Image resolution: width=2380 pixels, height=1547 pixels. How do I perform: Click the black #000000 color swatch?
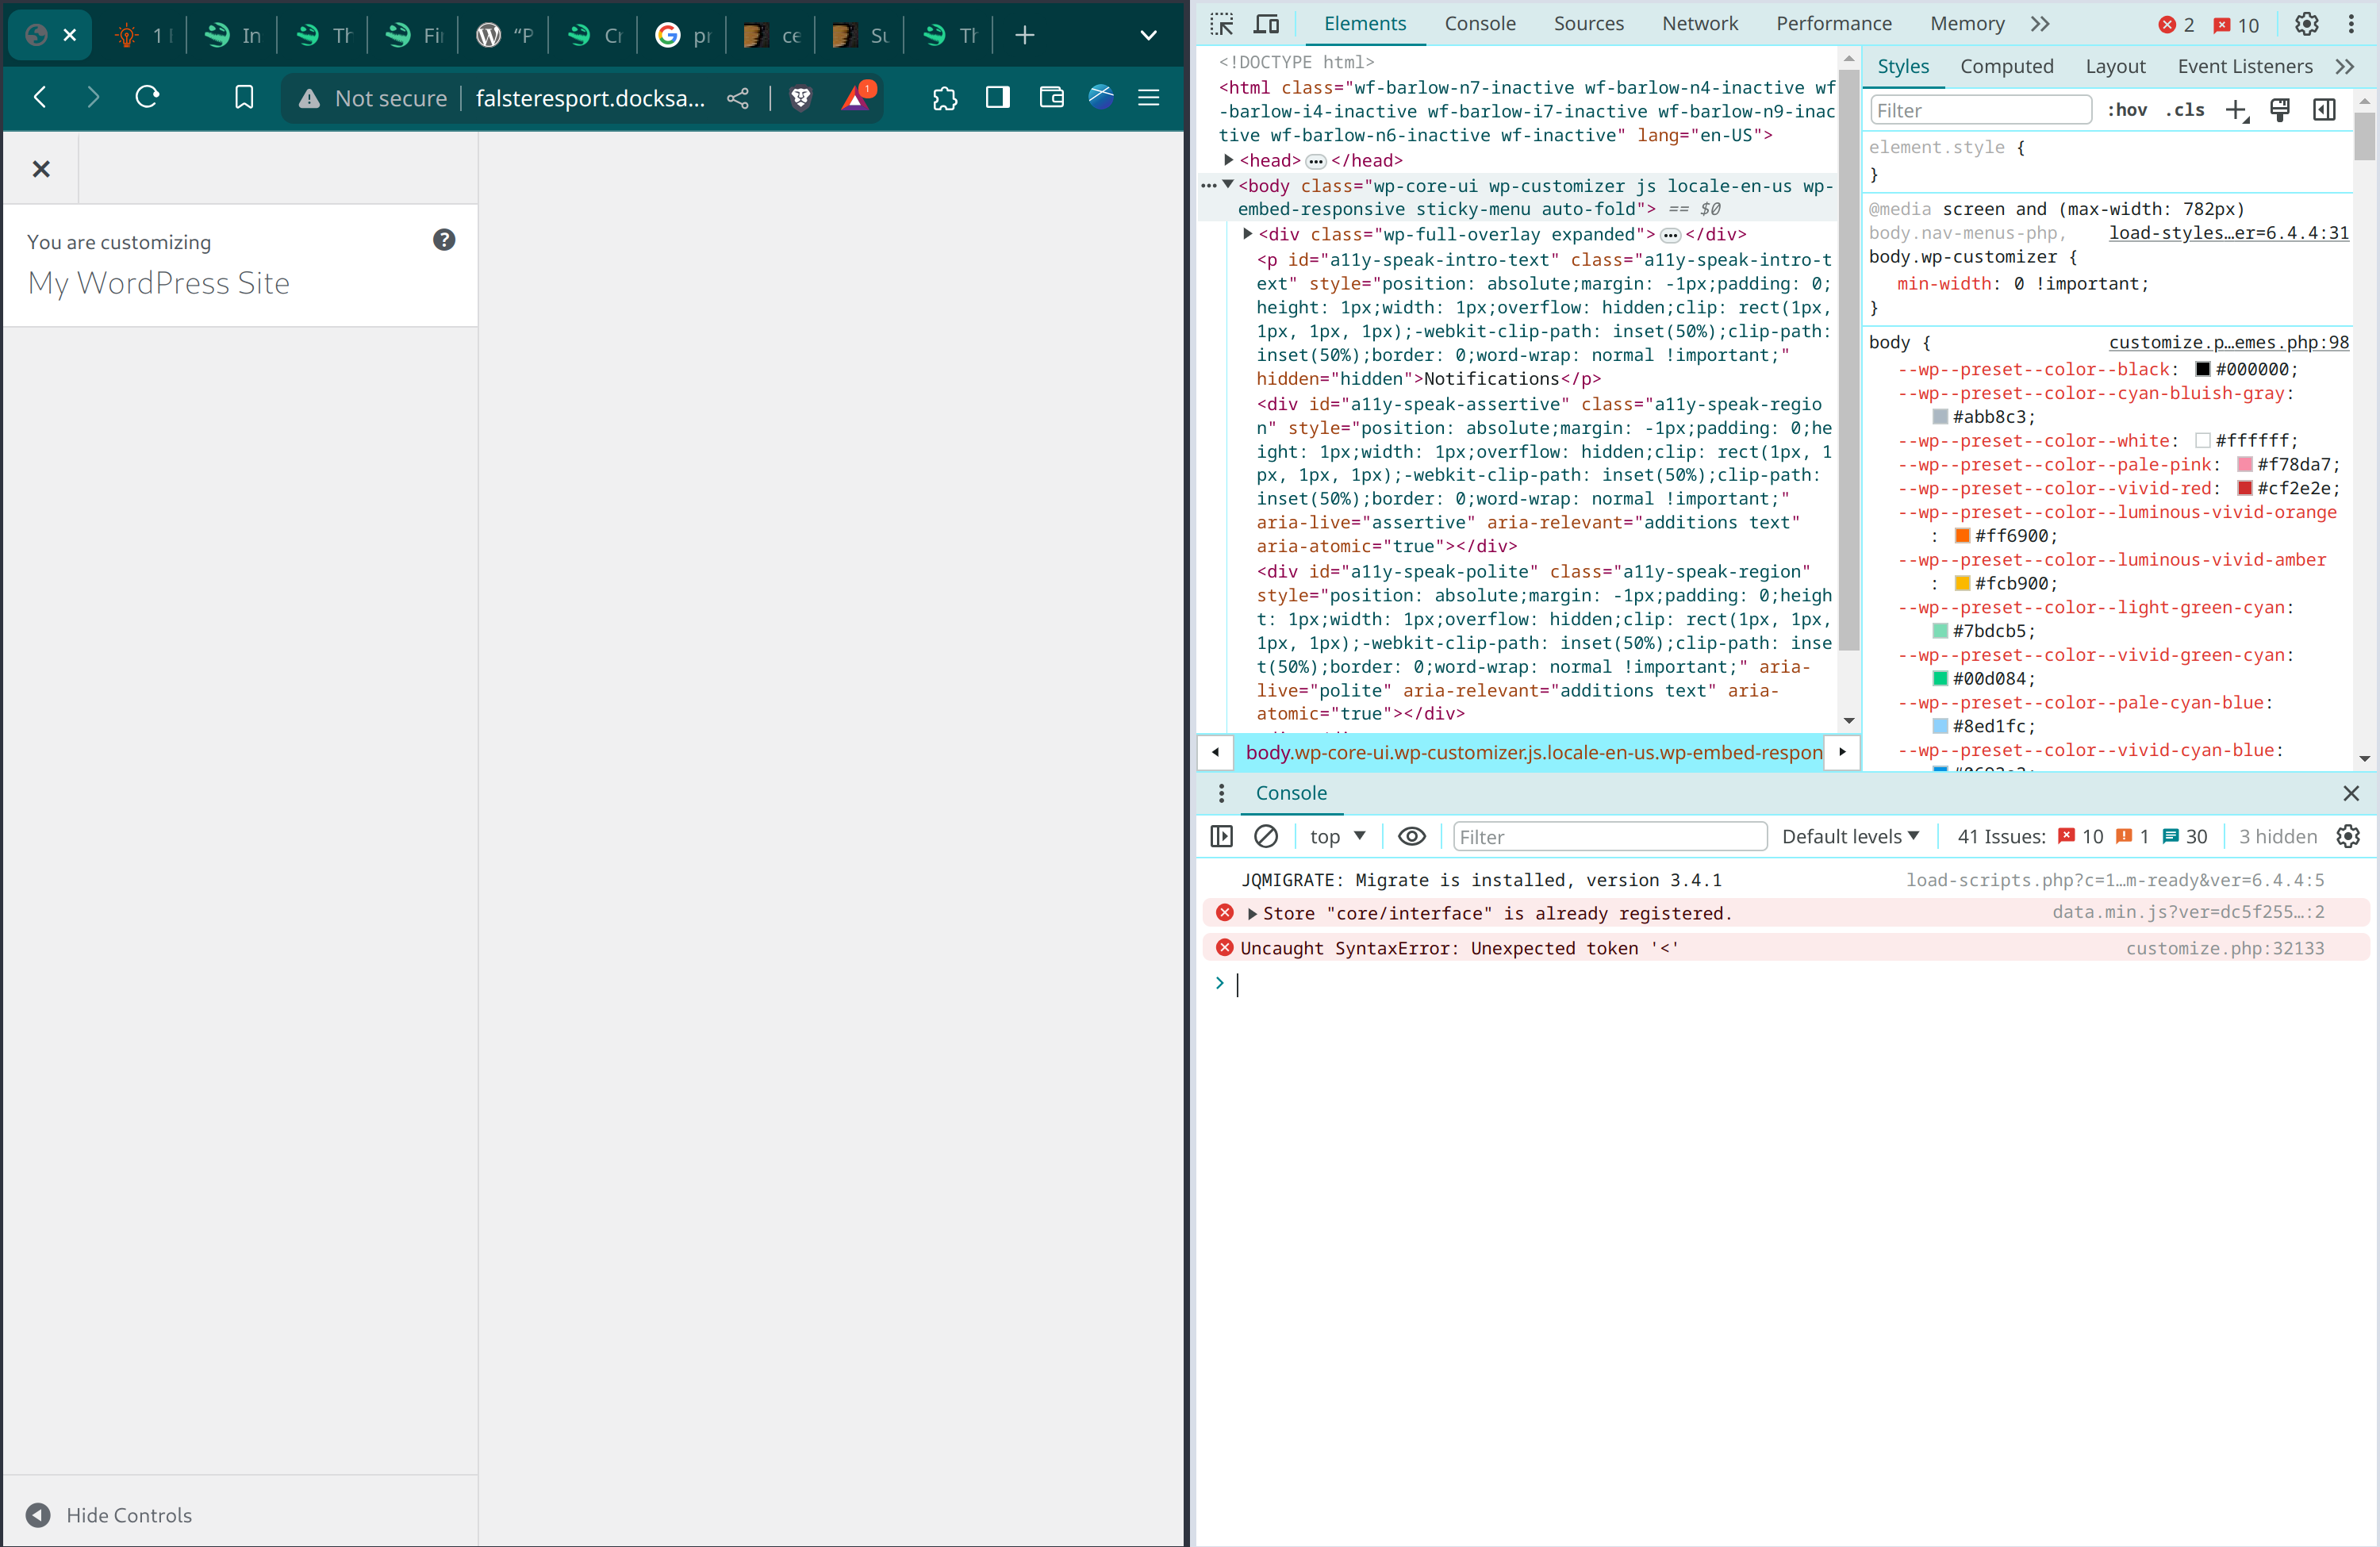[x=2202, y=370]
